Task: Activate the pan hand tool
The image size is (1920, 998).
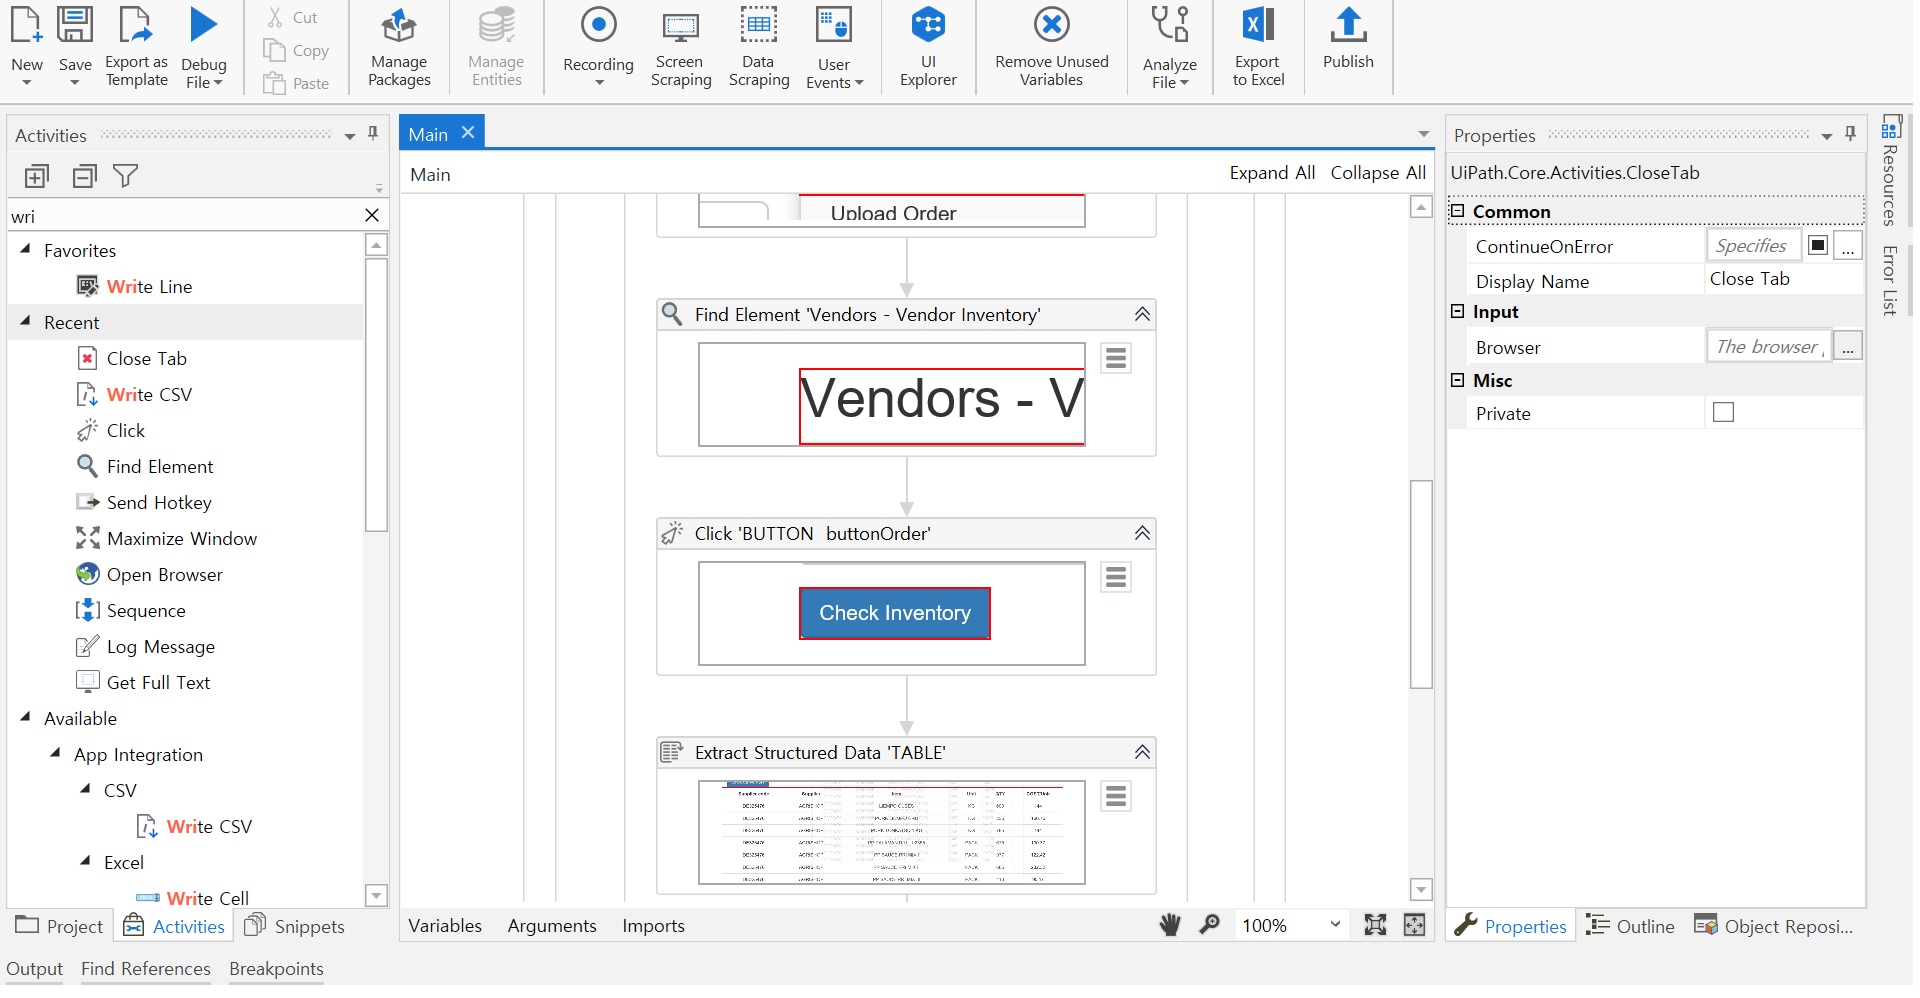Action: [1170, 925]
